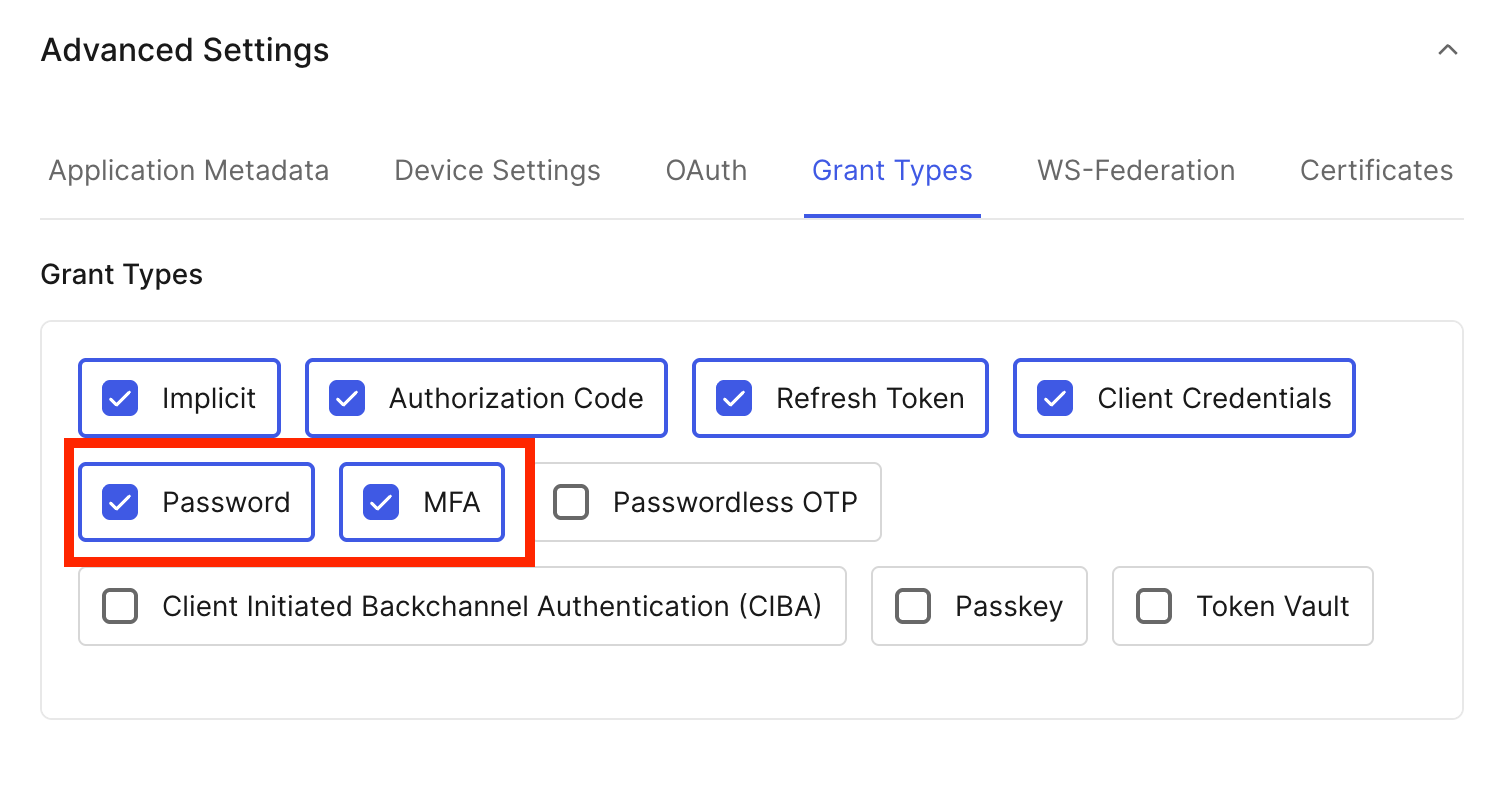Click the Token Vault label text
Image resolution: width=1506 pixels, height=794 pixels.
tap(1273, 606)
